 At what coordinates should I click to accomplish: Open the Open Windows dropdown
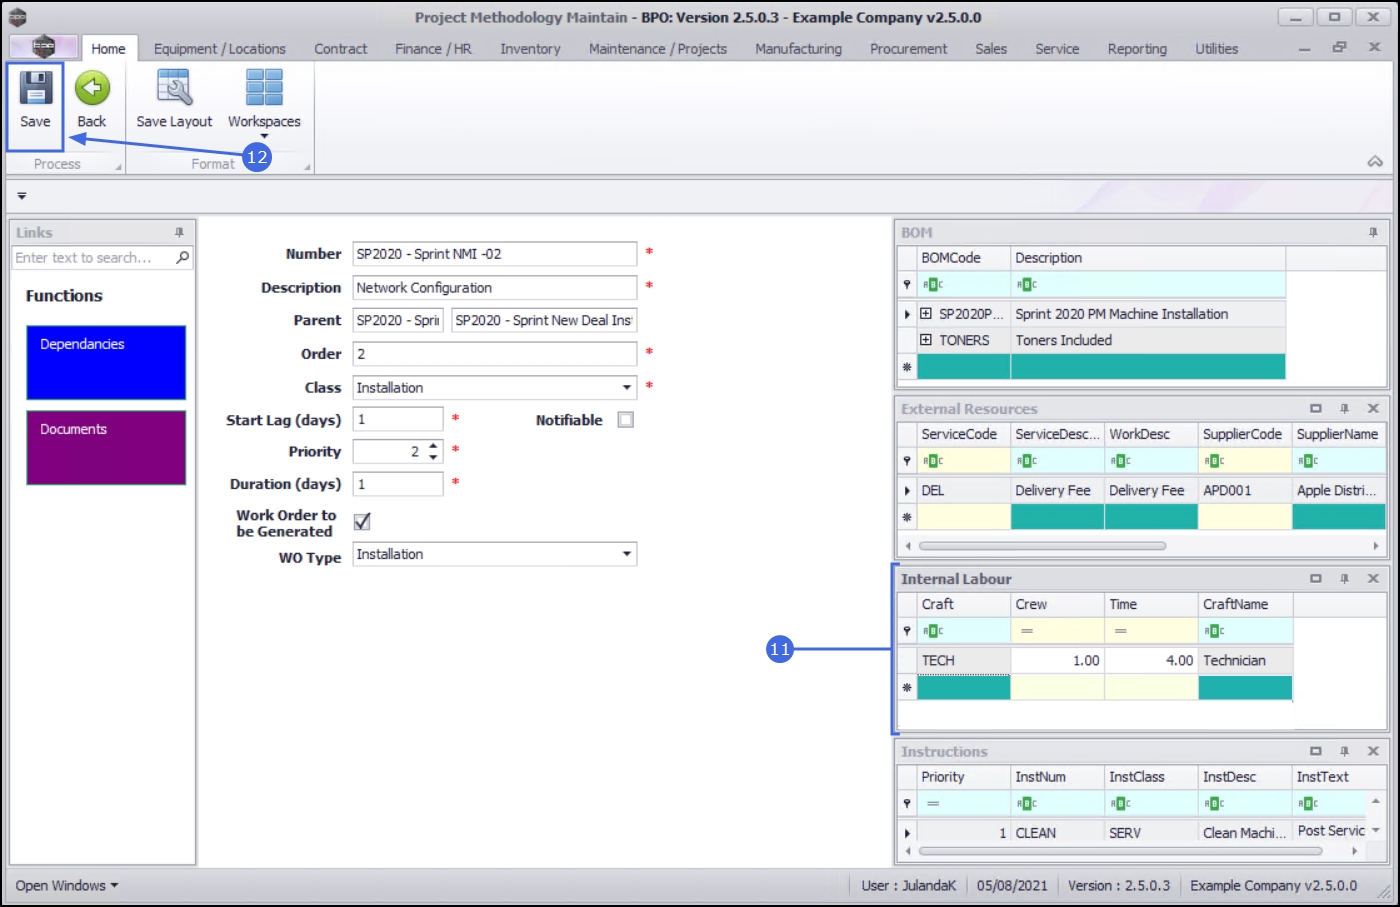point(67,886)
